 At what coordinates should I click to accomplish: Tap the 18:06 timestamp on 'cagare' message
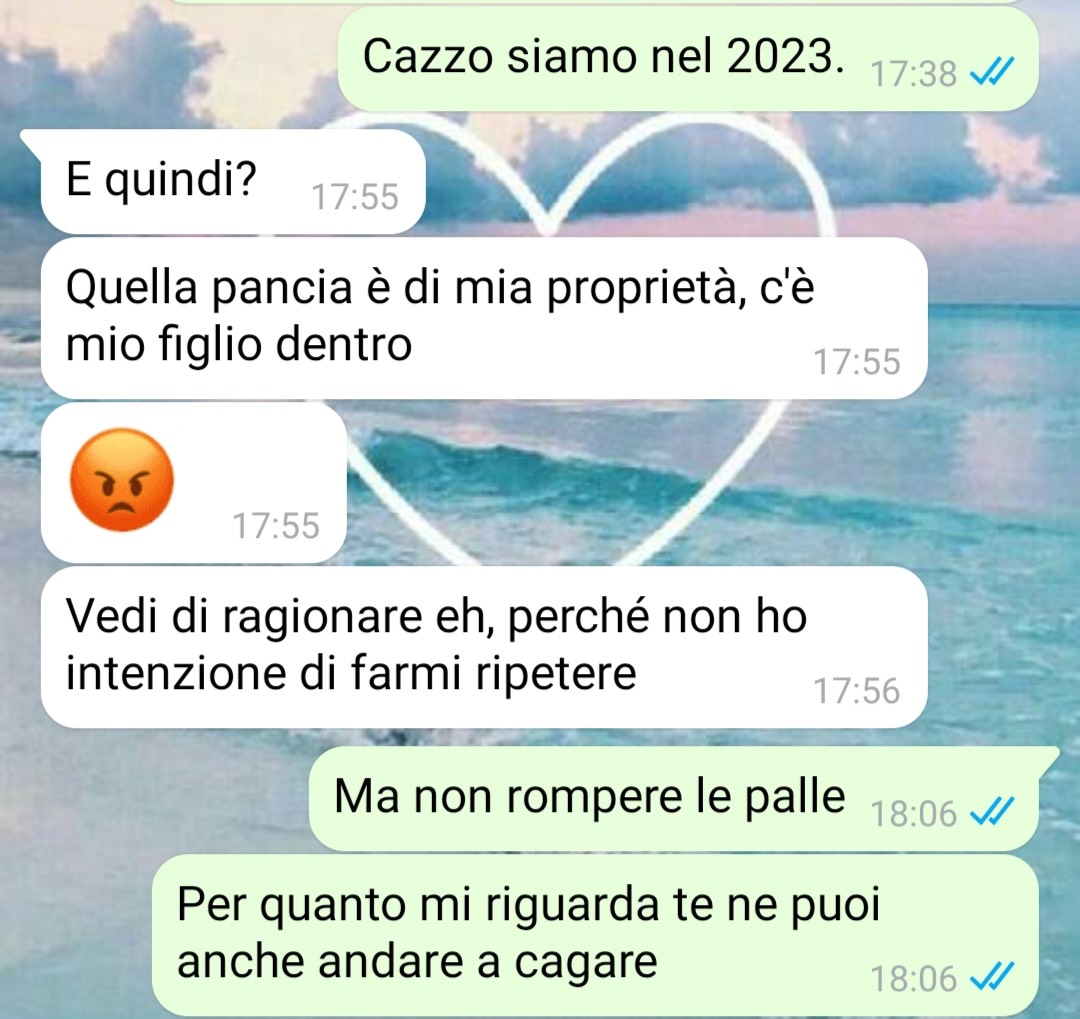914,979
